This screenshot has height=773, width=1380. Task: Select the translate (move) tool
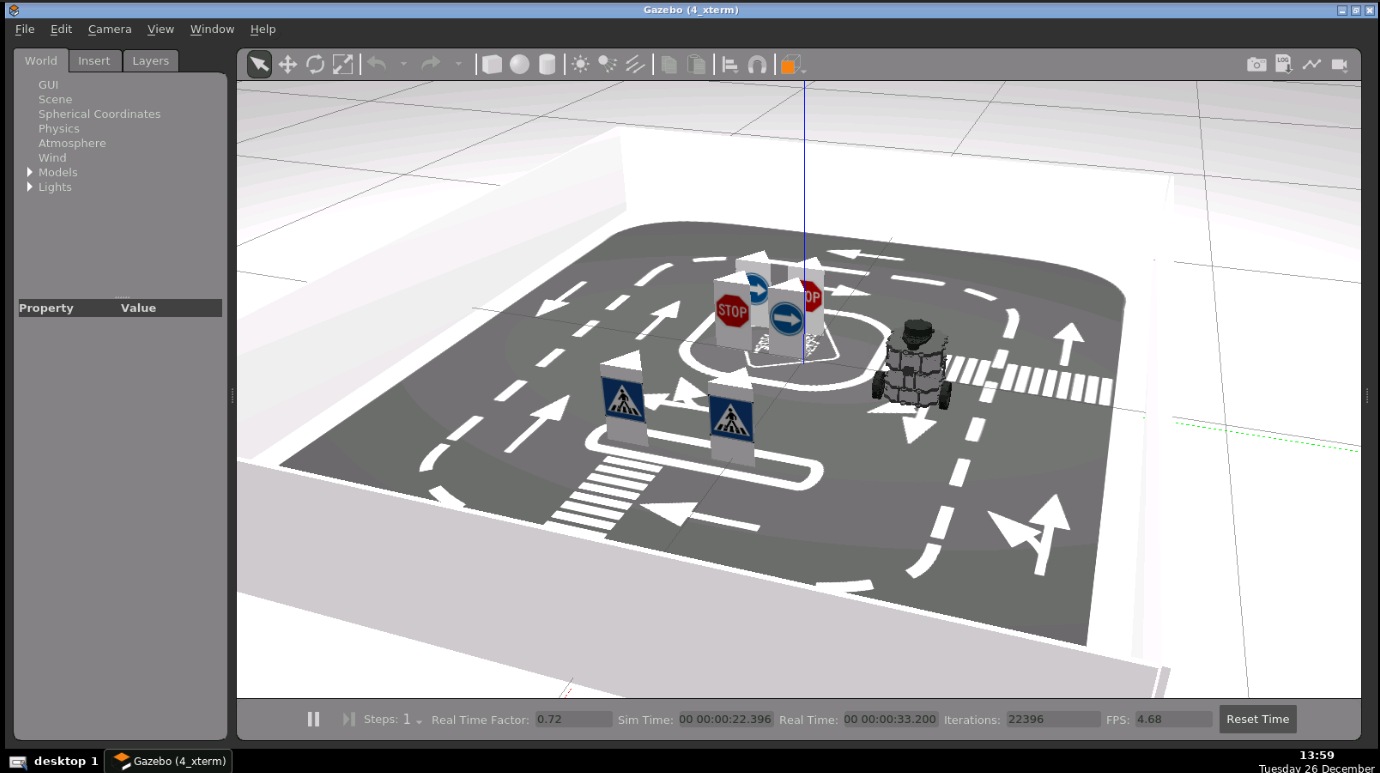coord(287,65)
